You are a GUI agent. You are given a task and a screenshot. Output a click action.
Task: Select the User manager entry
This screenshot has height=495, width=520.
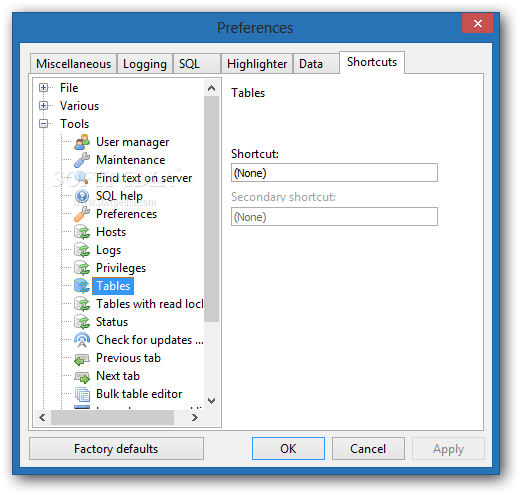[x=133, y=142]
